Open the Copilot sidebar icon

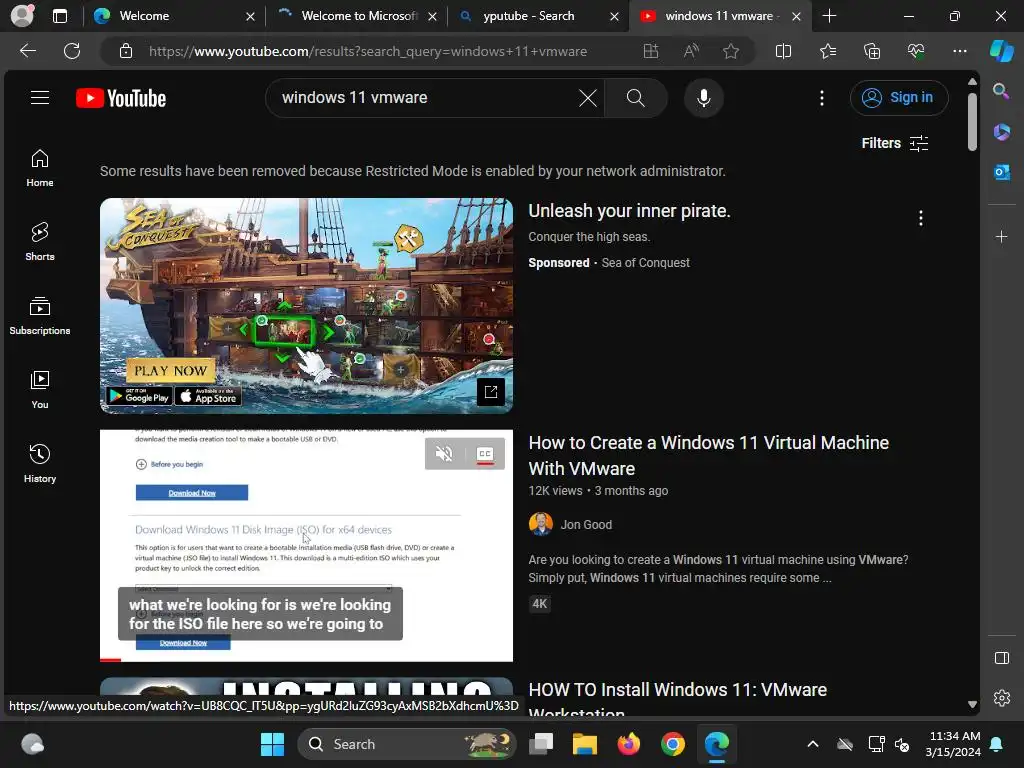1001,51
